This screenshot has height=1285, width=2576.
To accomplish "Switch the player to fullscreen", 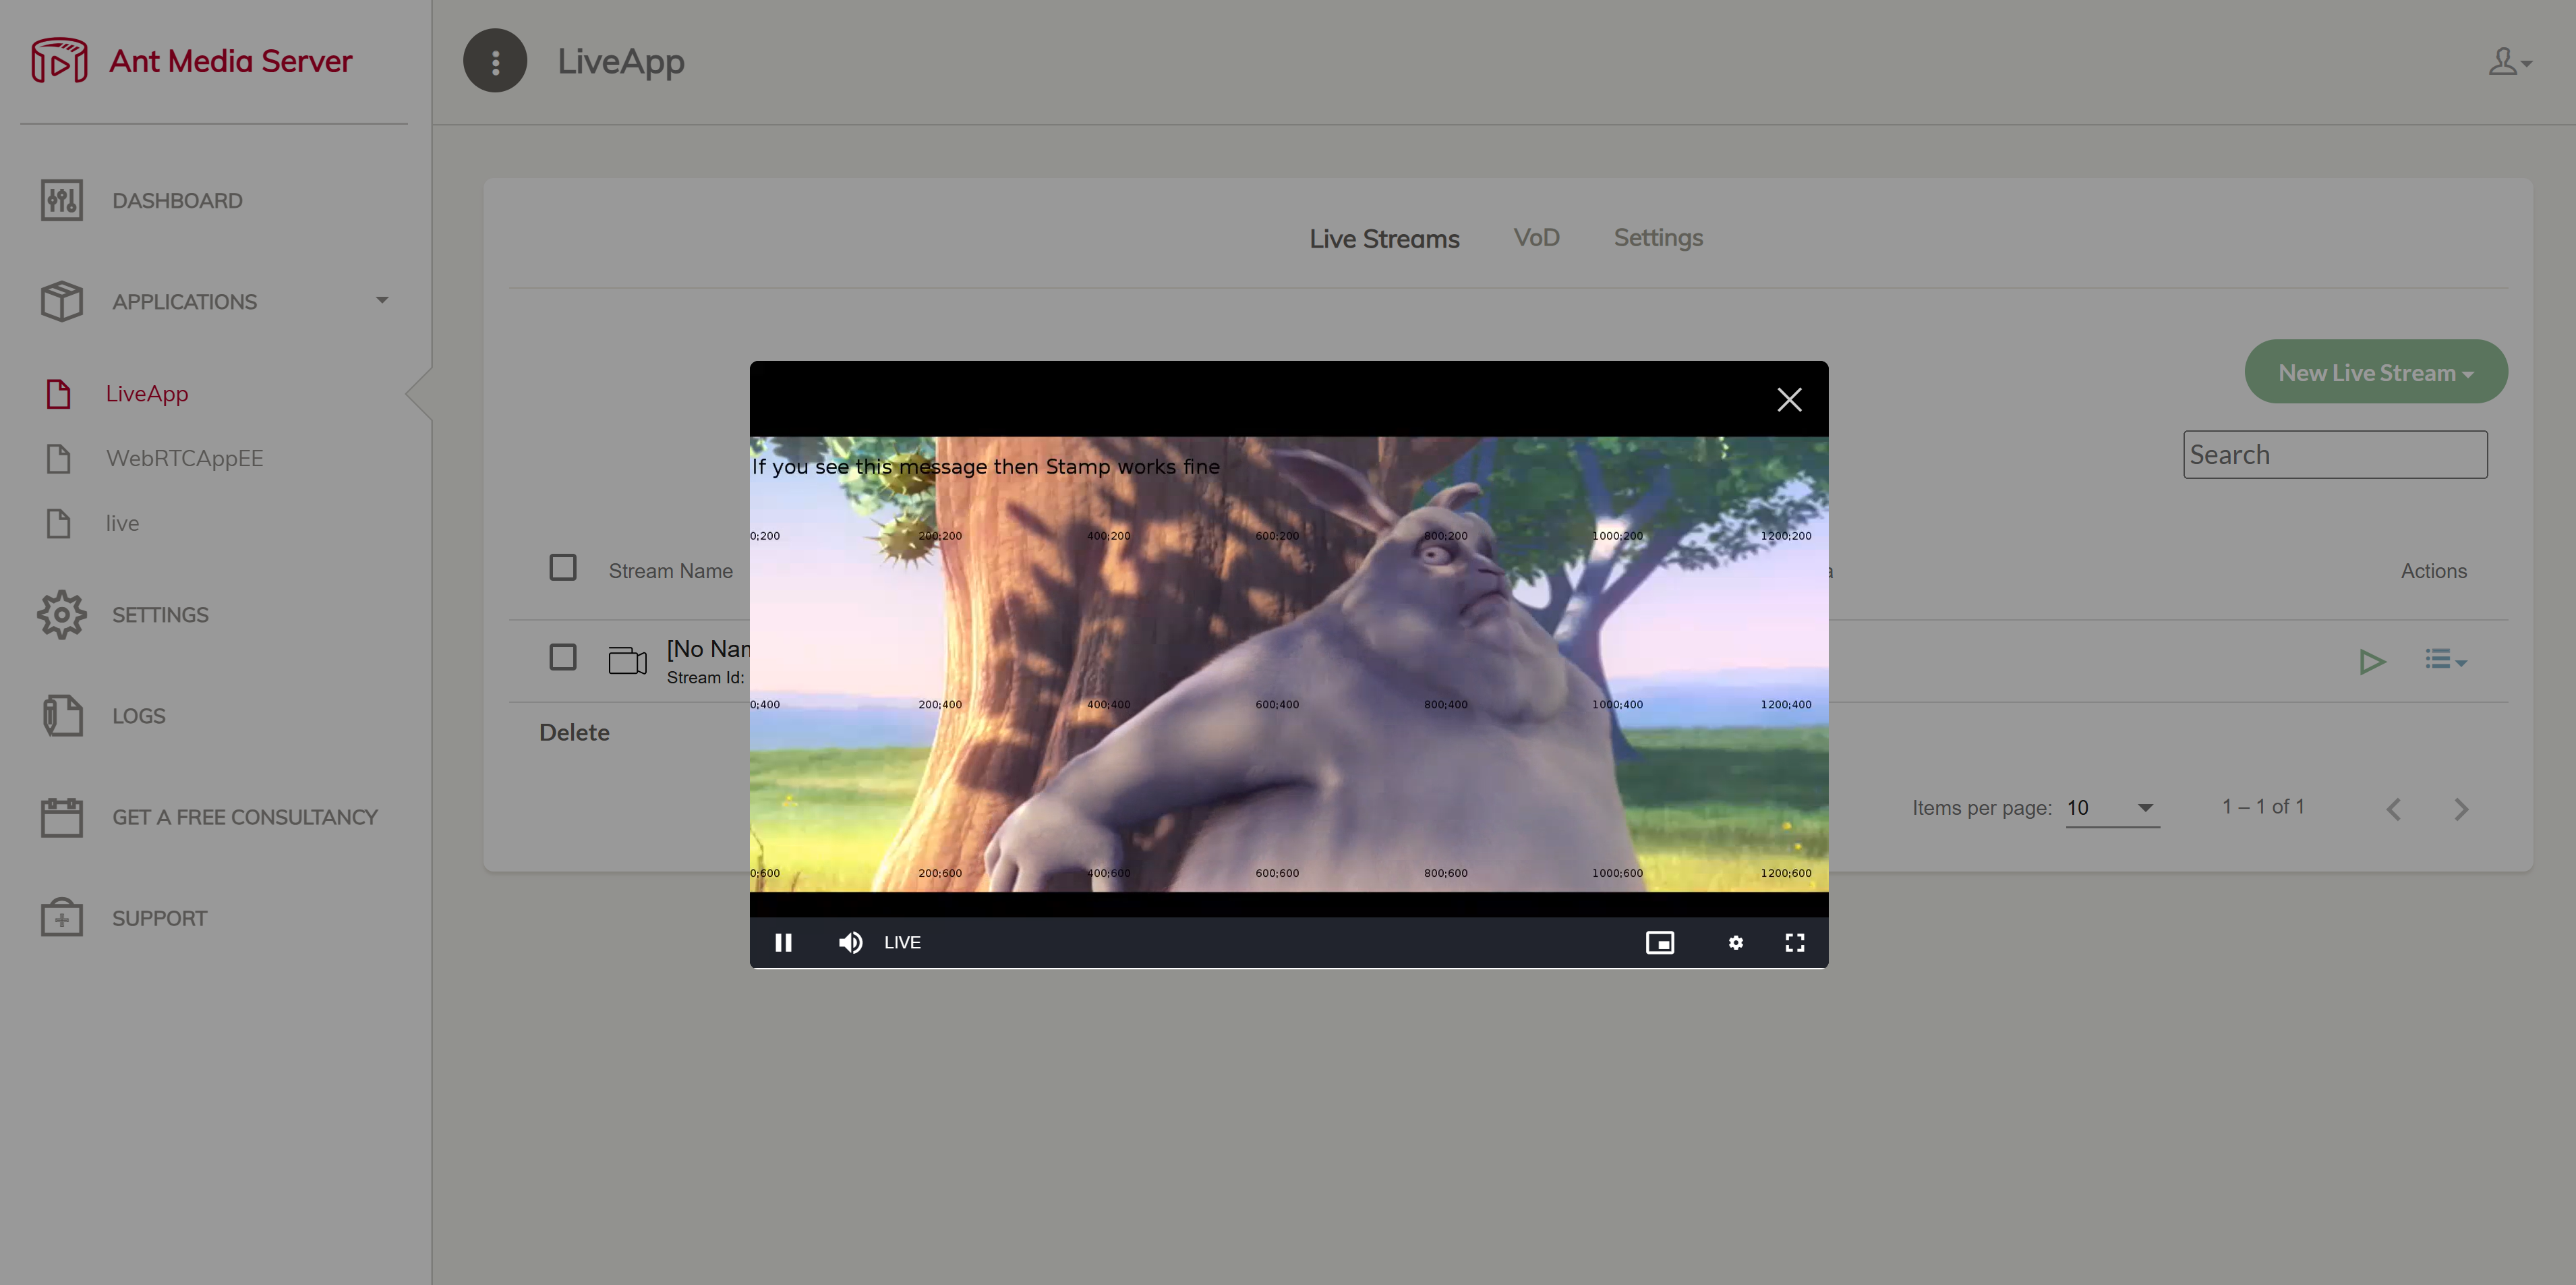I will pos(1795,942).
